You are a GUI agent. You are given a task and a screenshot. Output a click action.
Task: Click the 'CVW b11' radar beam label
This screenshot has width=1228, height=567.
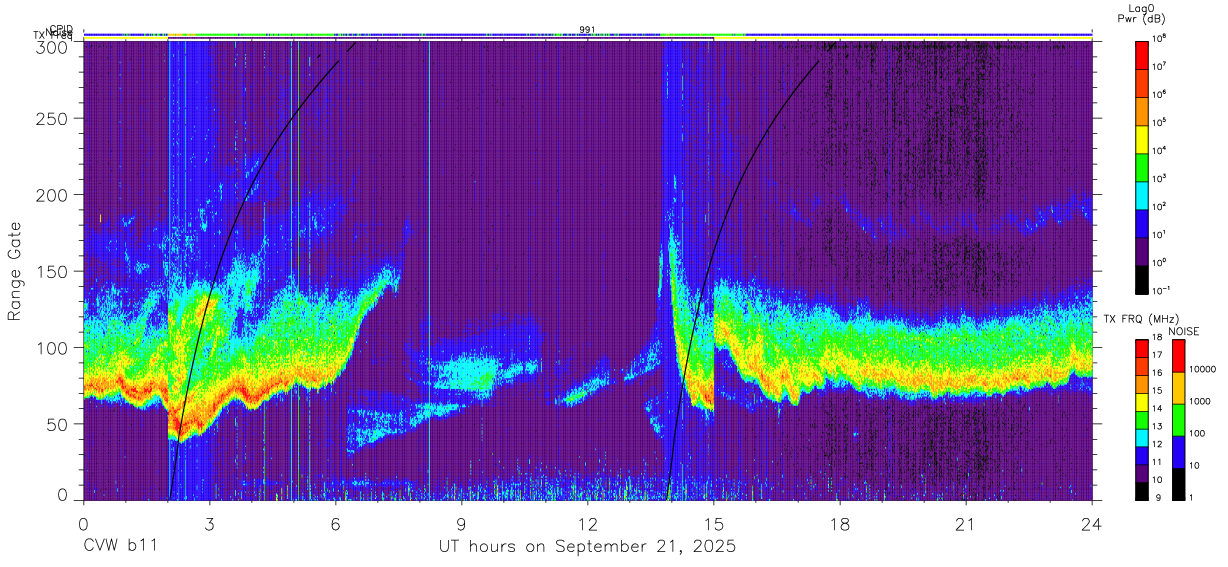[119, 546]
